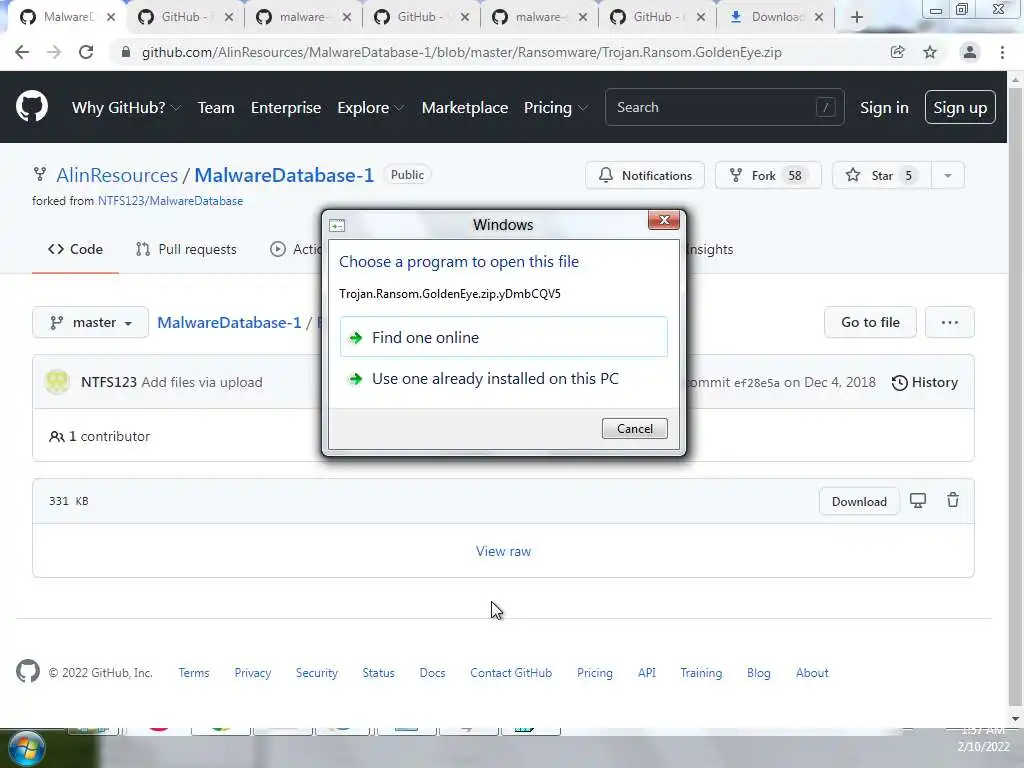
Task: Open the browser profile avatar icon
Action: pyautogui.click(x=970, y=52)
